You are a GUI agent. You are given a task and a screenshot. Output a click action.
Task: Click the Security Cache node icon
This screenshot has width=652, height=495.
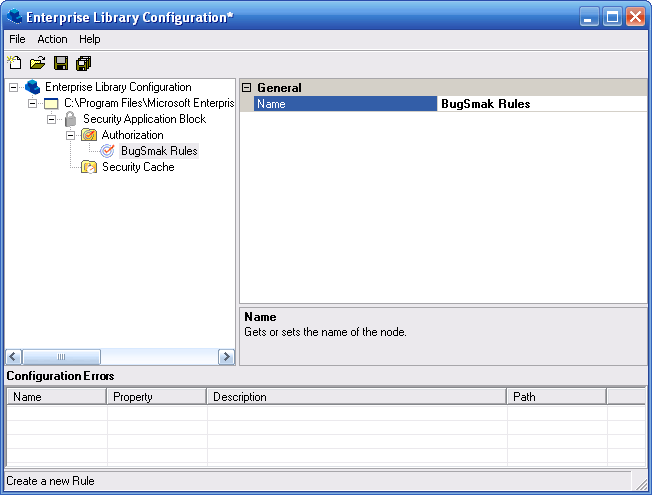(x=89, y=167)
